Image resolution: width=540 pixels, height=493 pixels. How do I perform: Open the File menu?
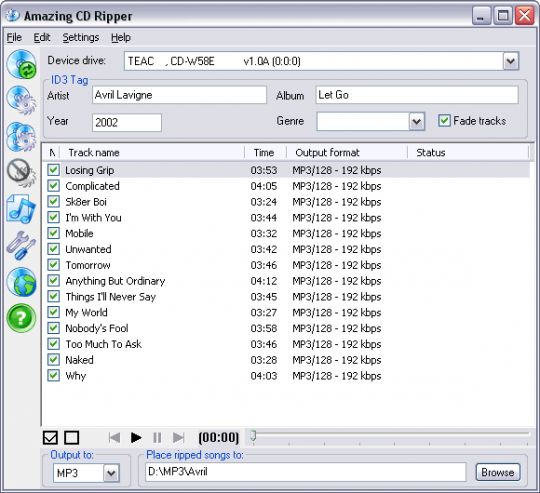[x=14, y=37]
